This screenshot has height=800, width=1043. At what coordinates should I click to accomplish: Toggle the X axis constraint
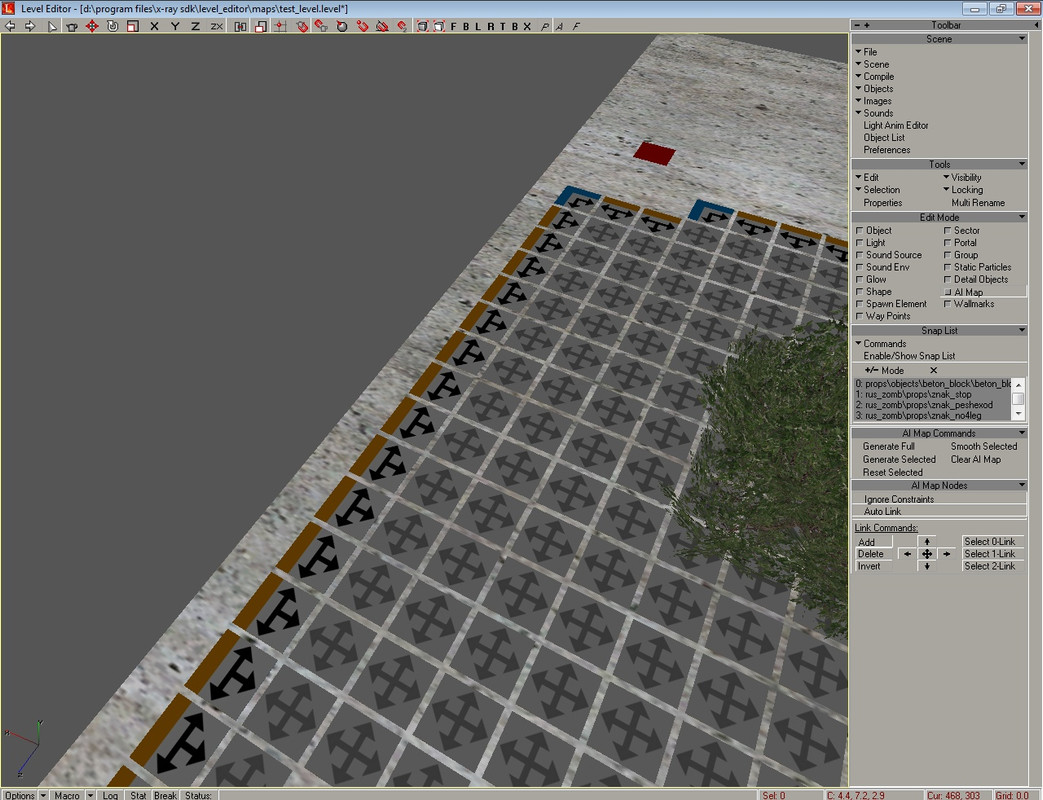tap(154, 26)
